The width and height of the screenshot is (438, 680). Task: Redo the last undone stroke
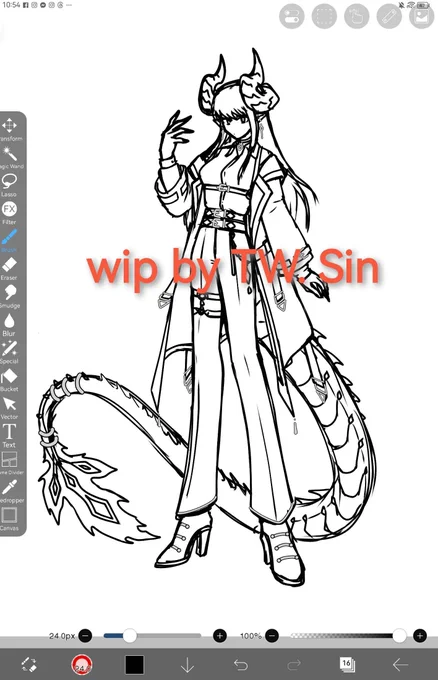[x=294, y=664]
